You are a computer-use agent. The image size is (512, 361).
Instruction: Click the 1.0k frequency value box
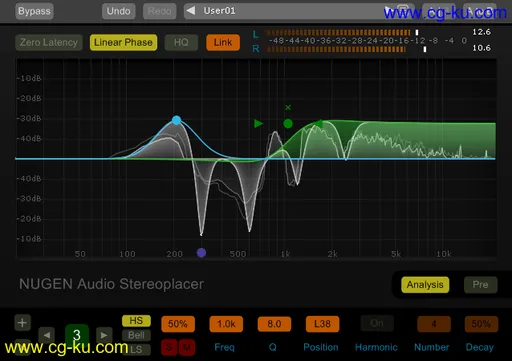coord(226,324)
